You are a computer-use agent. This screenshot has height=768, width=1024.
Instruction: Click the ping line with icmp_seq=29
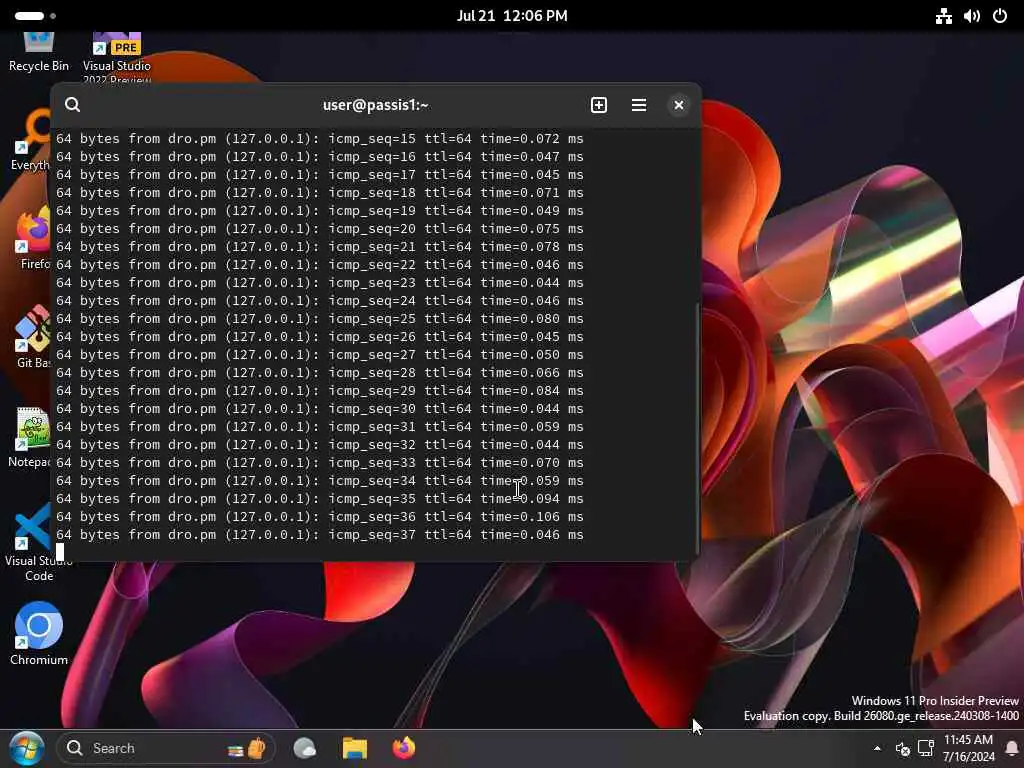[x=319, y=391]
